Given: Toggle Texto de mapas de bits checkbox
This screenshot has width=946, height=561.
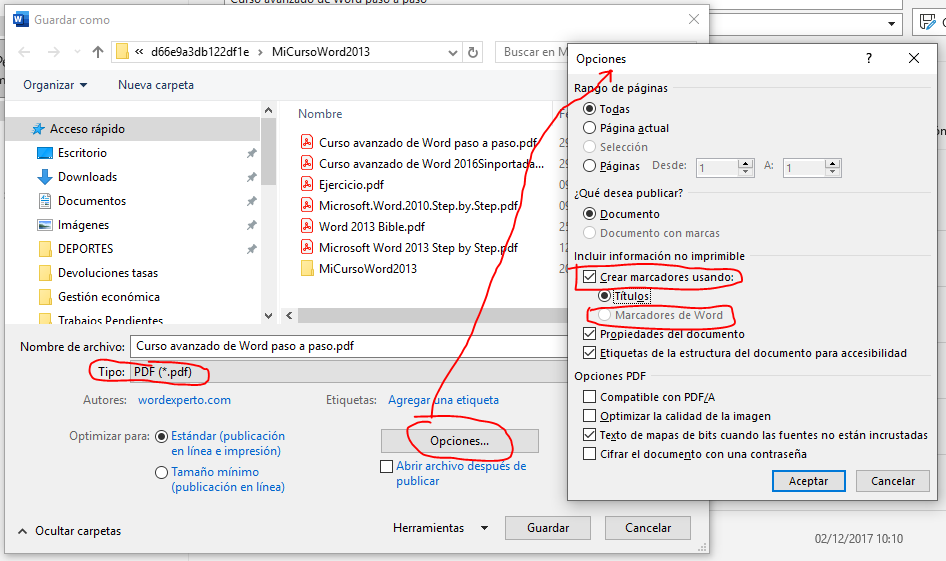Looking at the screenshot, I should (x=589, y=435).
